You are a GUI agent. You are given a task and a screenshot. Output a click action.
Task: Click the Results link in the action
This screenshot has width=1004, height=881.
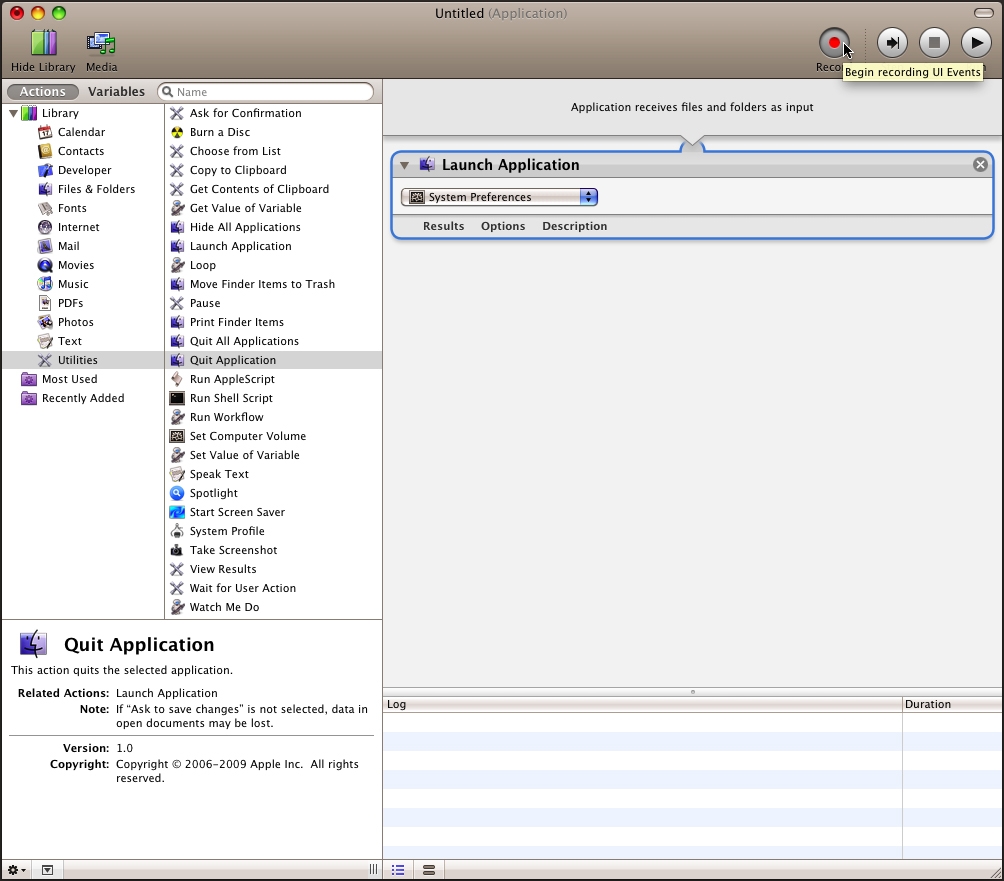443,226
